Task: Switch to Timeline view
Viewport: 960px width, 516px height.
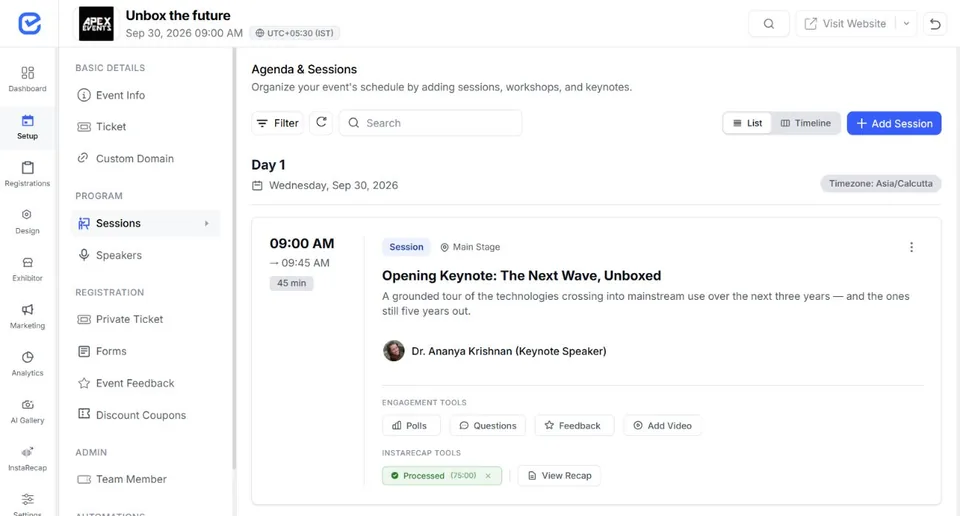Action: pos(806,123)
